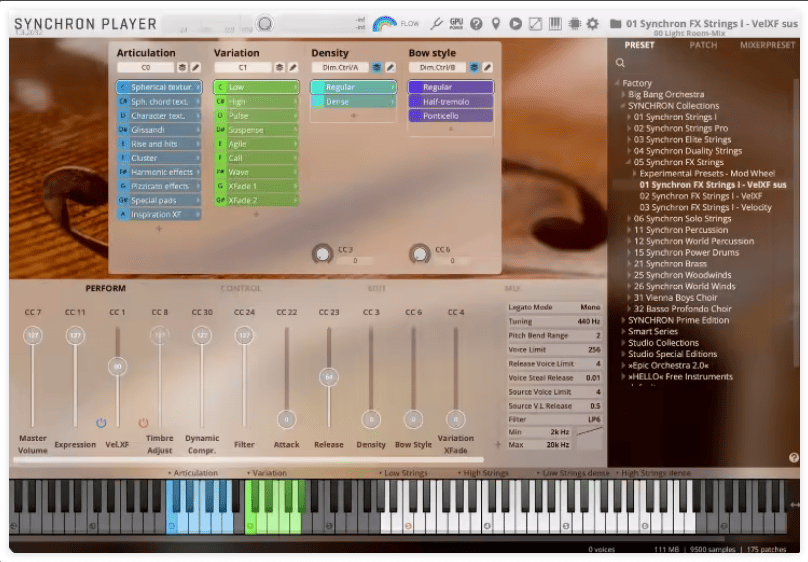Select the Suspense variation
This screenshot has width=808, height=562.
pyautogui.click(x=257, y=130)
